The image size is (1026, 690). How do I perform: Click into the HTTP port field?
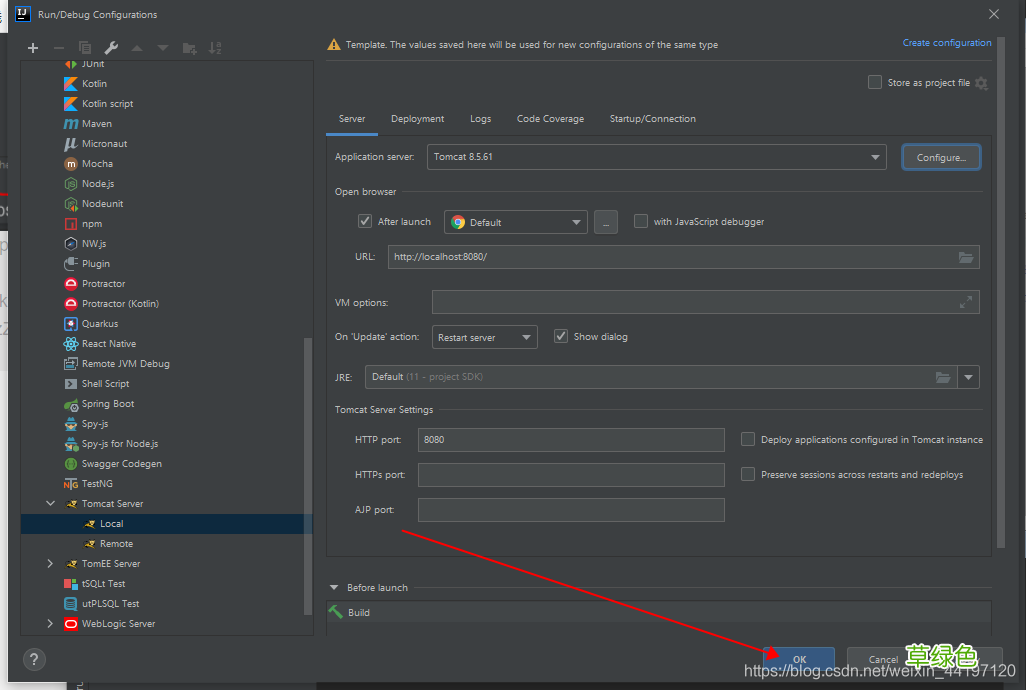coord(571,440)
